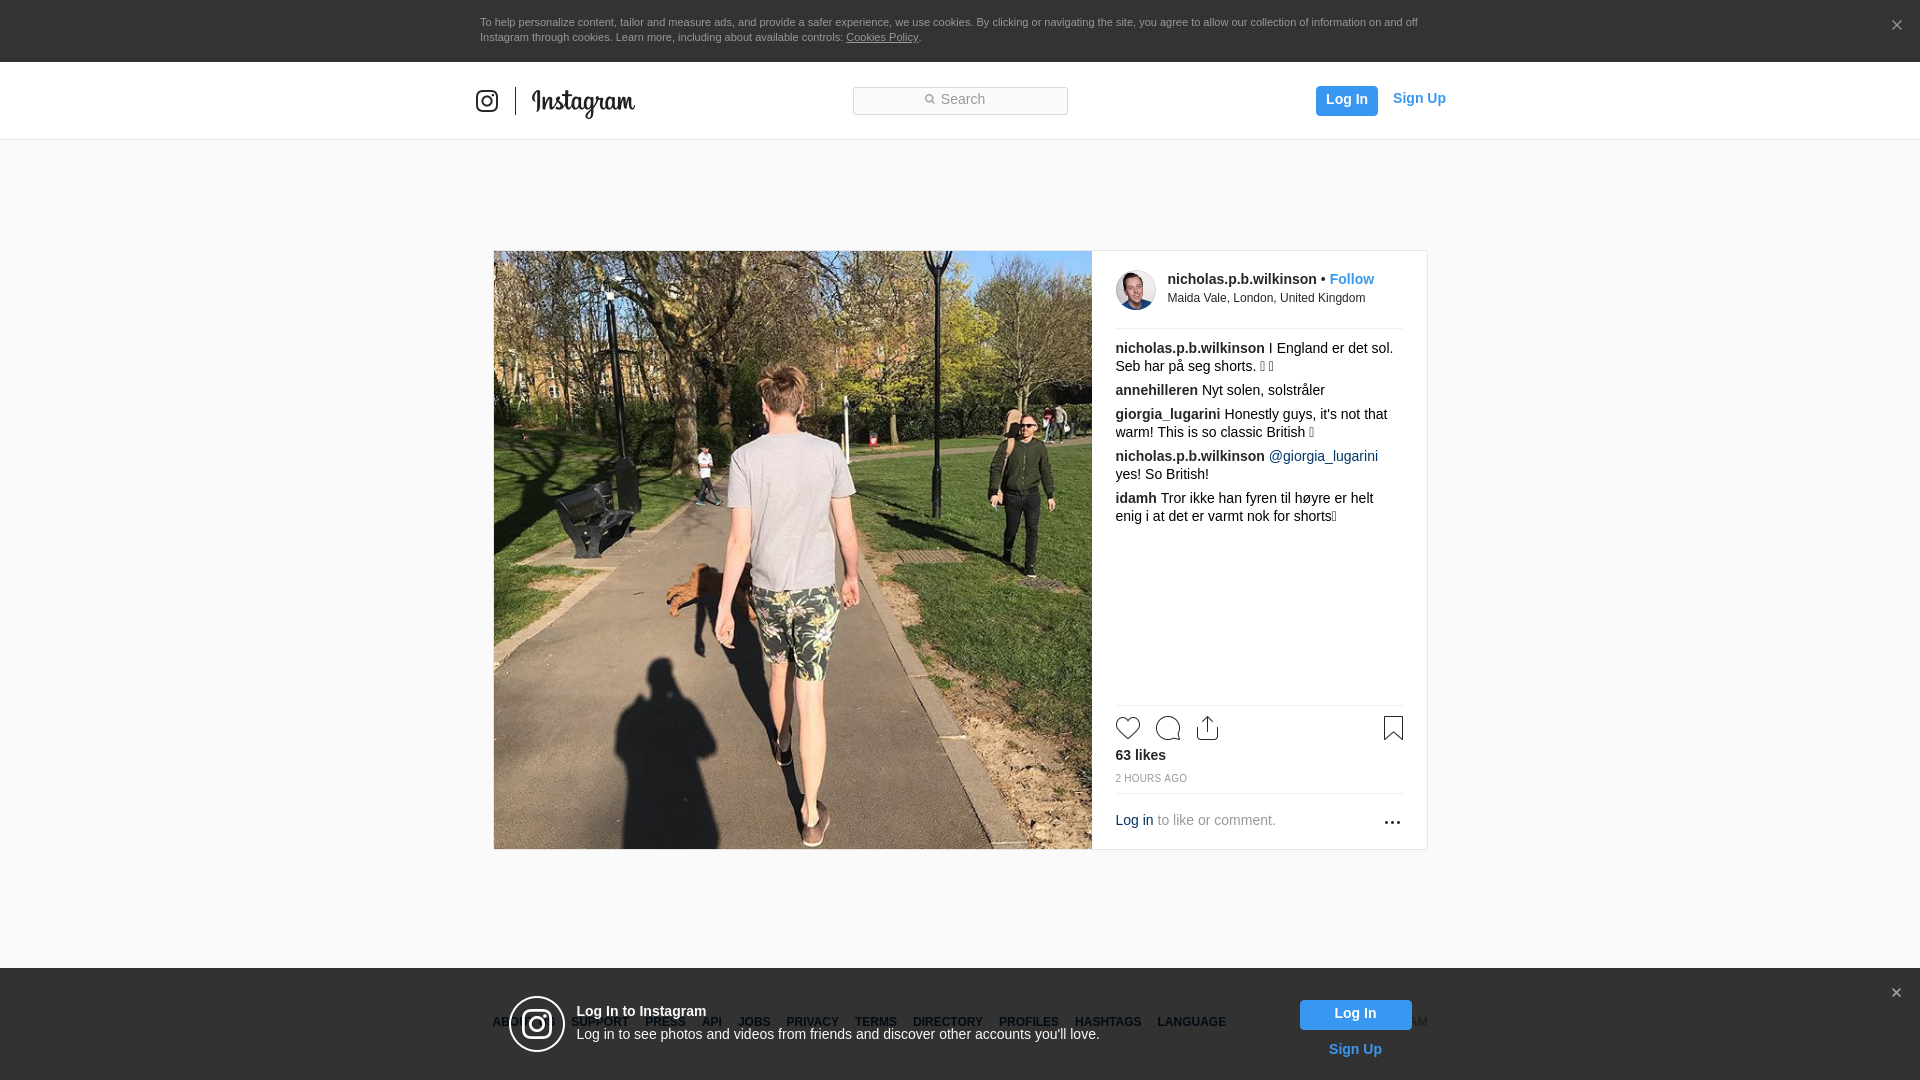
Task: Open the JOBS footer link
Action: coord(754,1022)
